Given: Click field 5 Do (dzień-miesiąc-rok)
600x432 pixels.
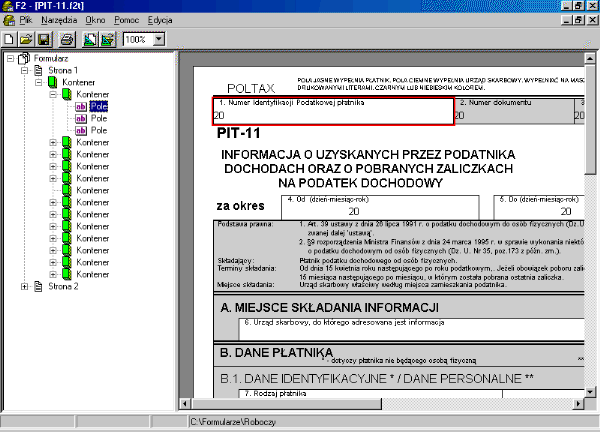Looking at the screenshot, I should (539, 207).
